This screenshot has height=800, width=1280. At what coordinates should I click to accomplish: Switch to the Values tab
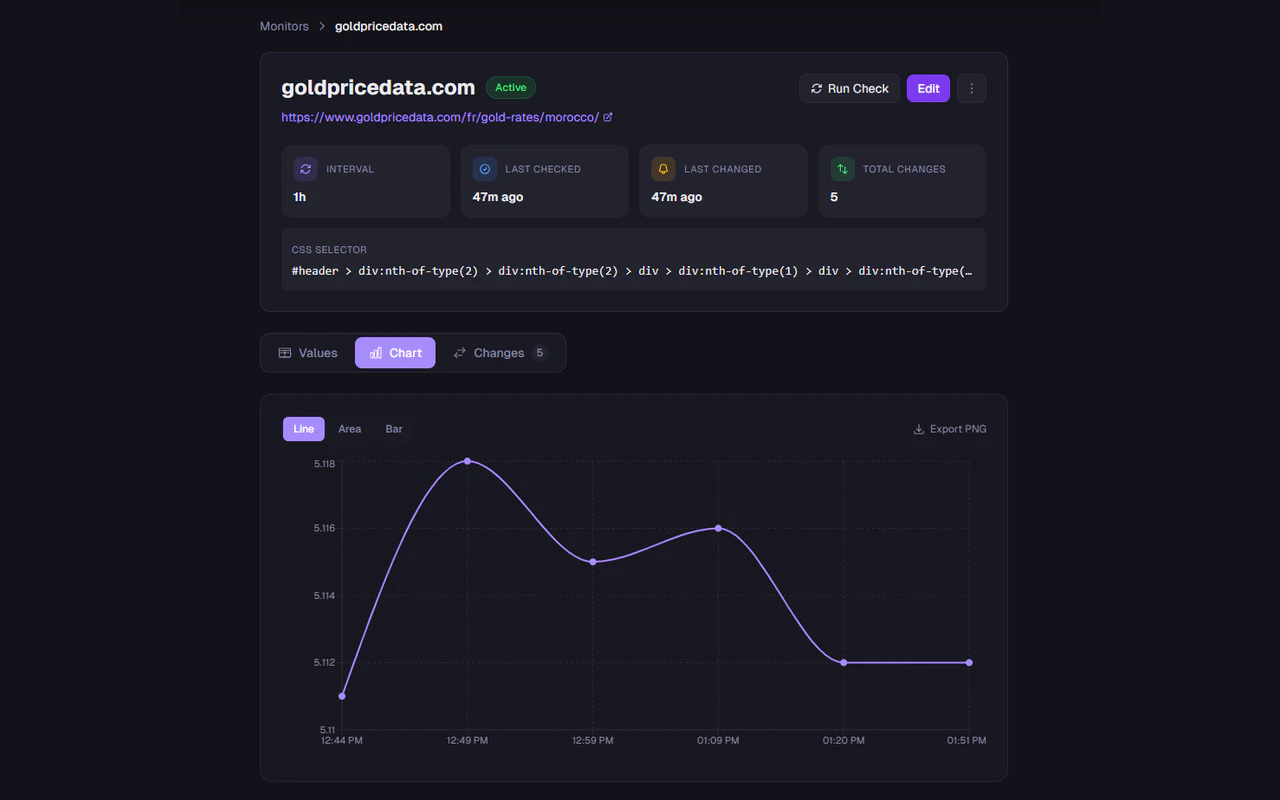pyautogui.click(x=308, y=353)
